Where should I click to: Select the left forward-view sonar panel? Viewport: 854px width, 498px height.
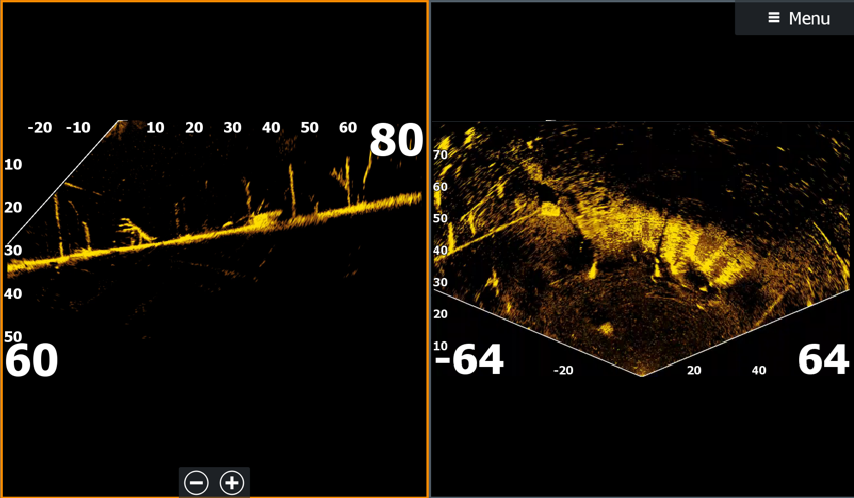tap(214, 249)
